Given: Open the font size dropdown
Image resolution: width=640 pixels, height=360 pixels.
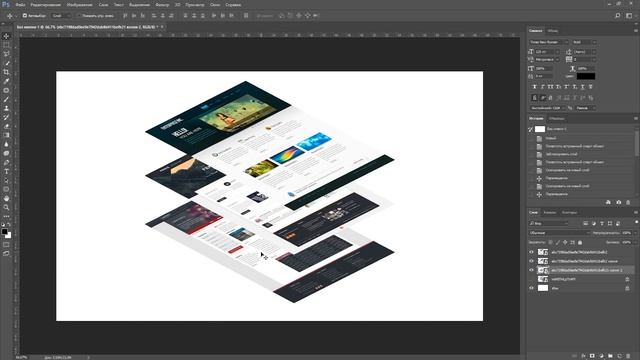Looking at the screenshot, I should tap(547, 52).
